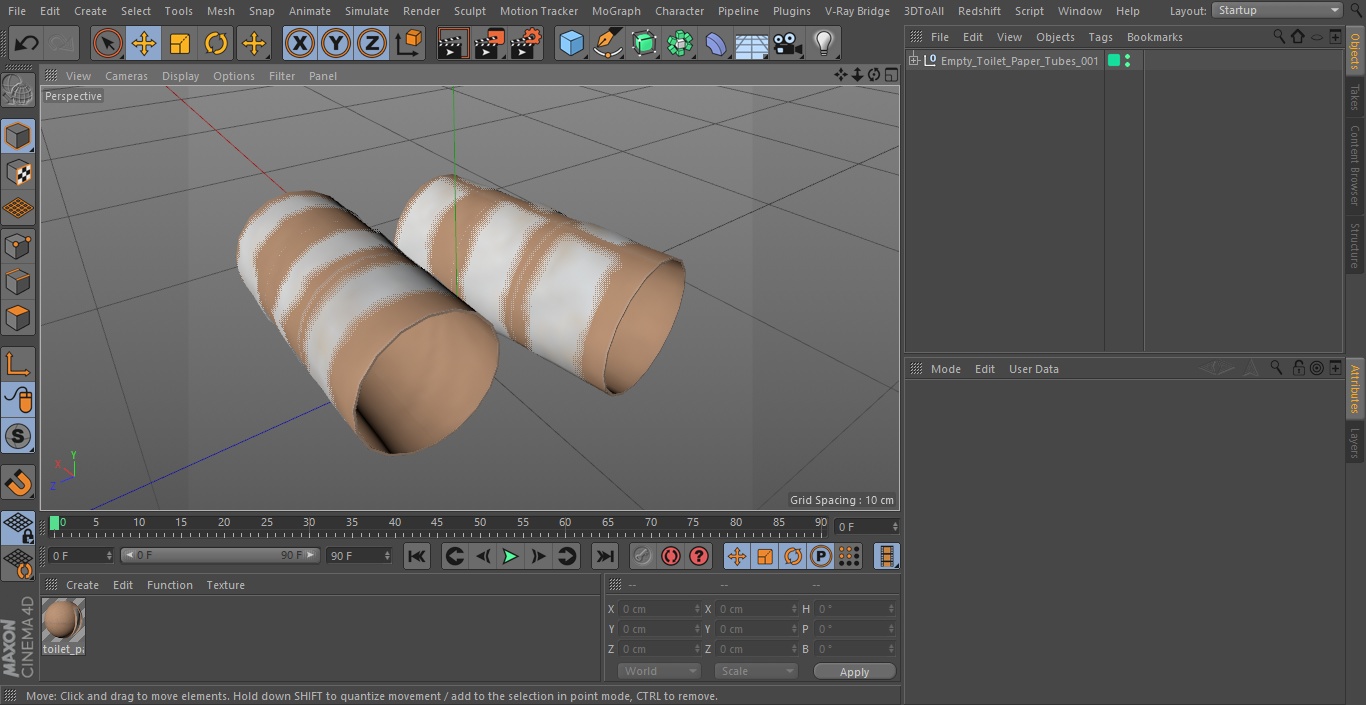Toggle Position keyframe recording icon
The width and height of the screenshot is (1366, 705).
pos(737,556)
